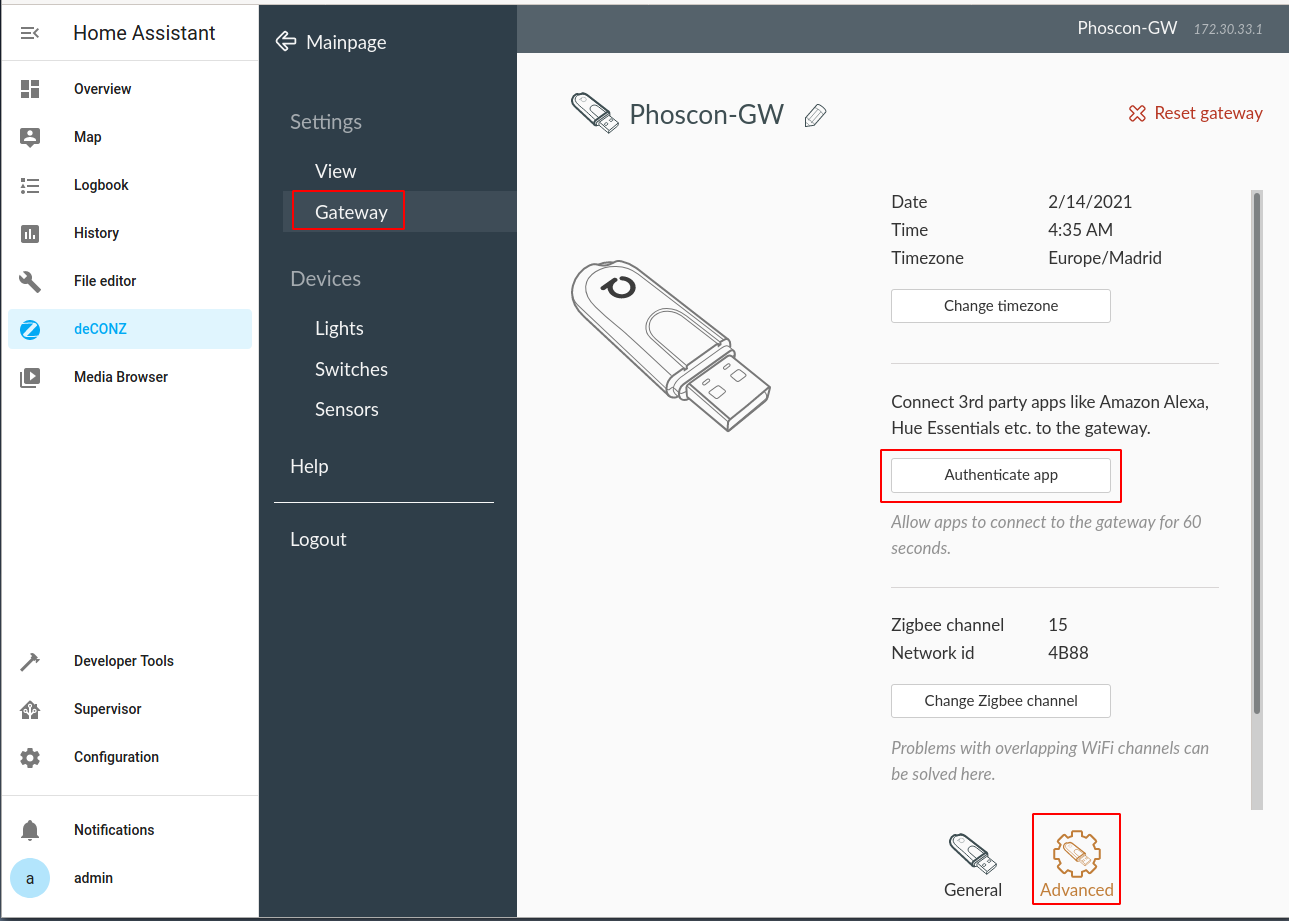Click the pencil icon to rename Phoscon-GW

point(815,115)
